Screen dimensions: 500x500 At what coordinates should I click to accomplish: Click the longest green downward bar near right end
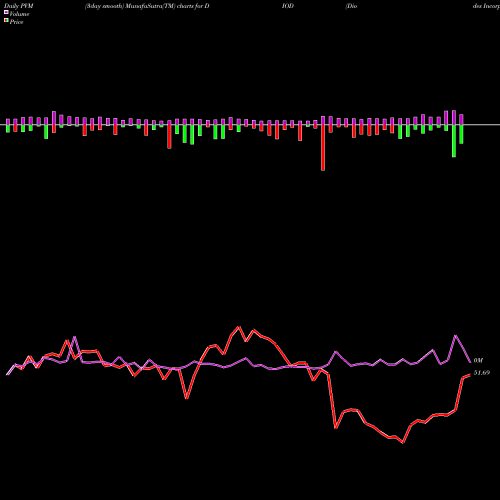(454, 141)
